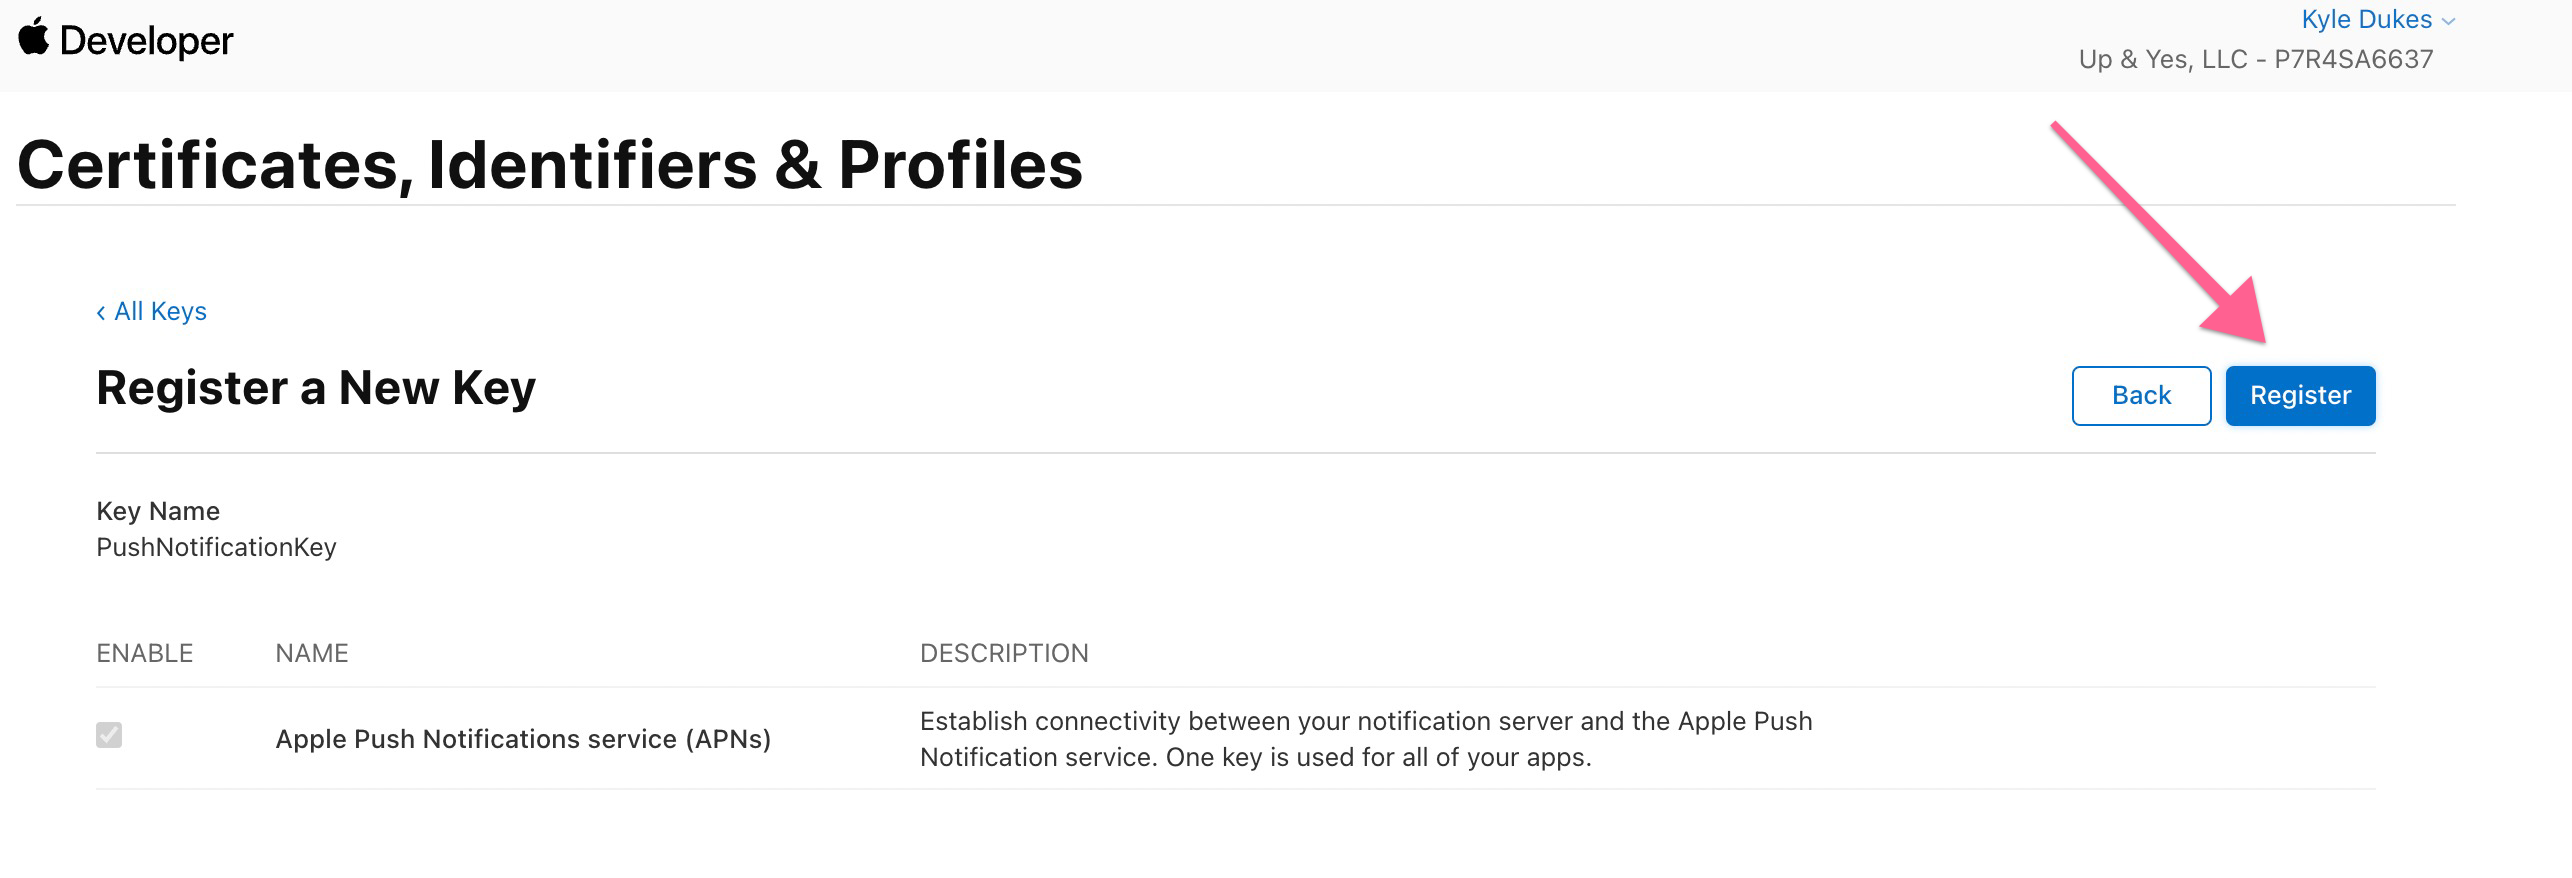Toggle the APNs enable checkbox
2572x878 pixels.
tap(109, 735)
